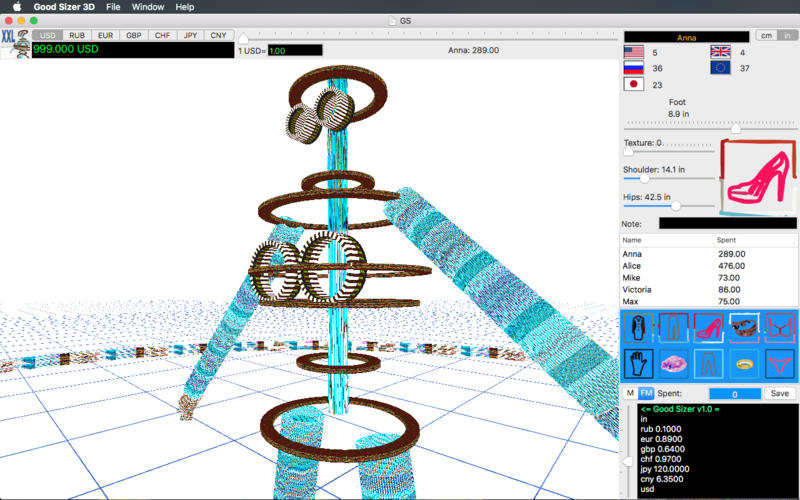Switch units to in
Viewport: 800px width, 500px height.
(x=787, y=35)
